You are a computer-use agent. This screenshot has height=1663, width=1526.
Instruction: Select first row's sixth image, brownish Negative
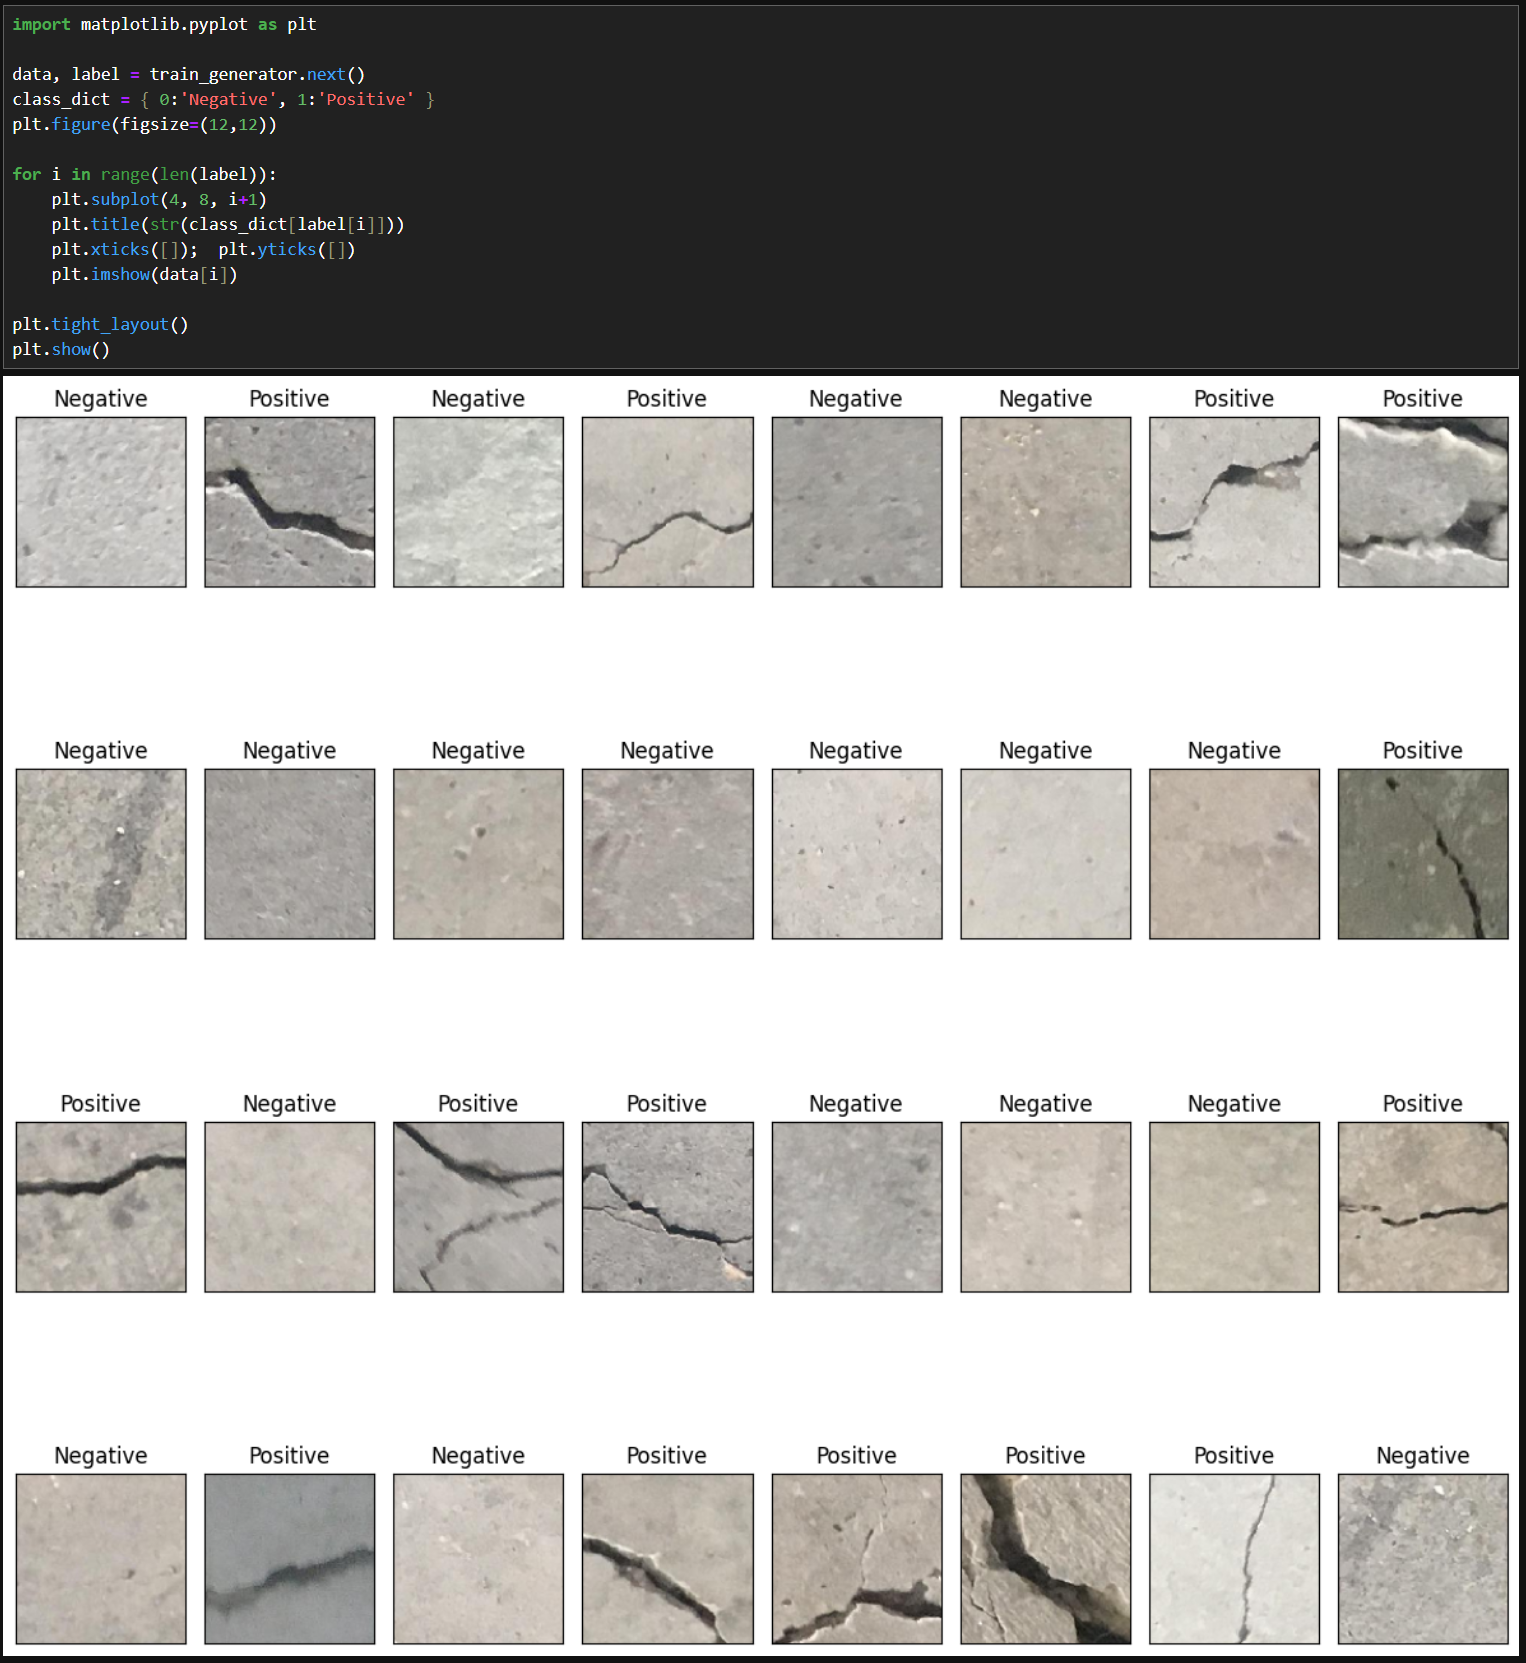point(1046,502)
